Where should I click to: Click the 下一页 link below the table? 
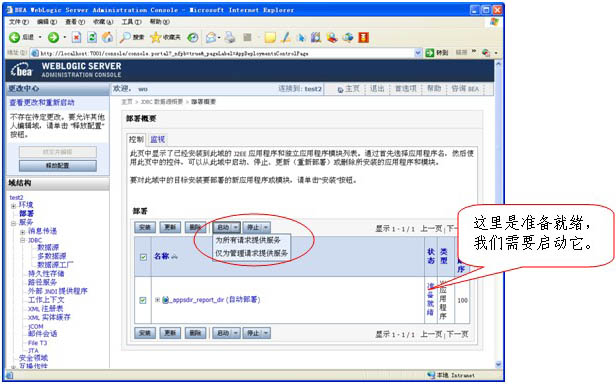point(458,334)
